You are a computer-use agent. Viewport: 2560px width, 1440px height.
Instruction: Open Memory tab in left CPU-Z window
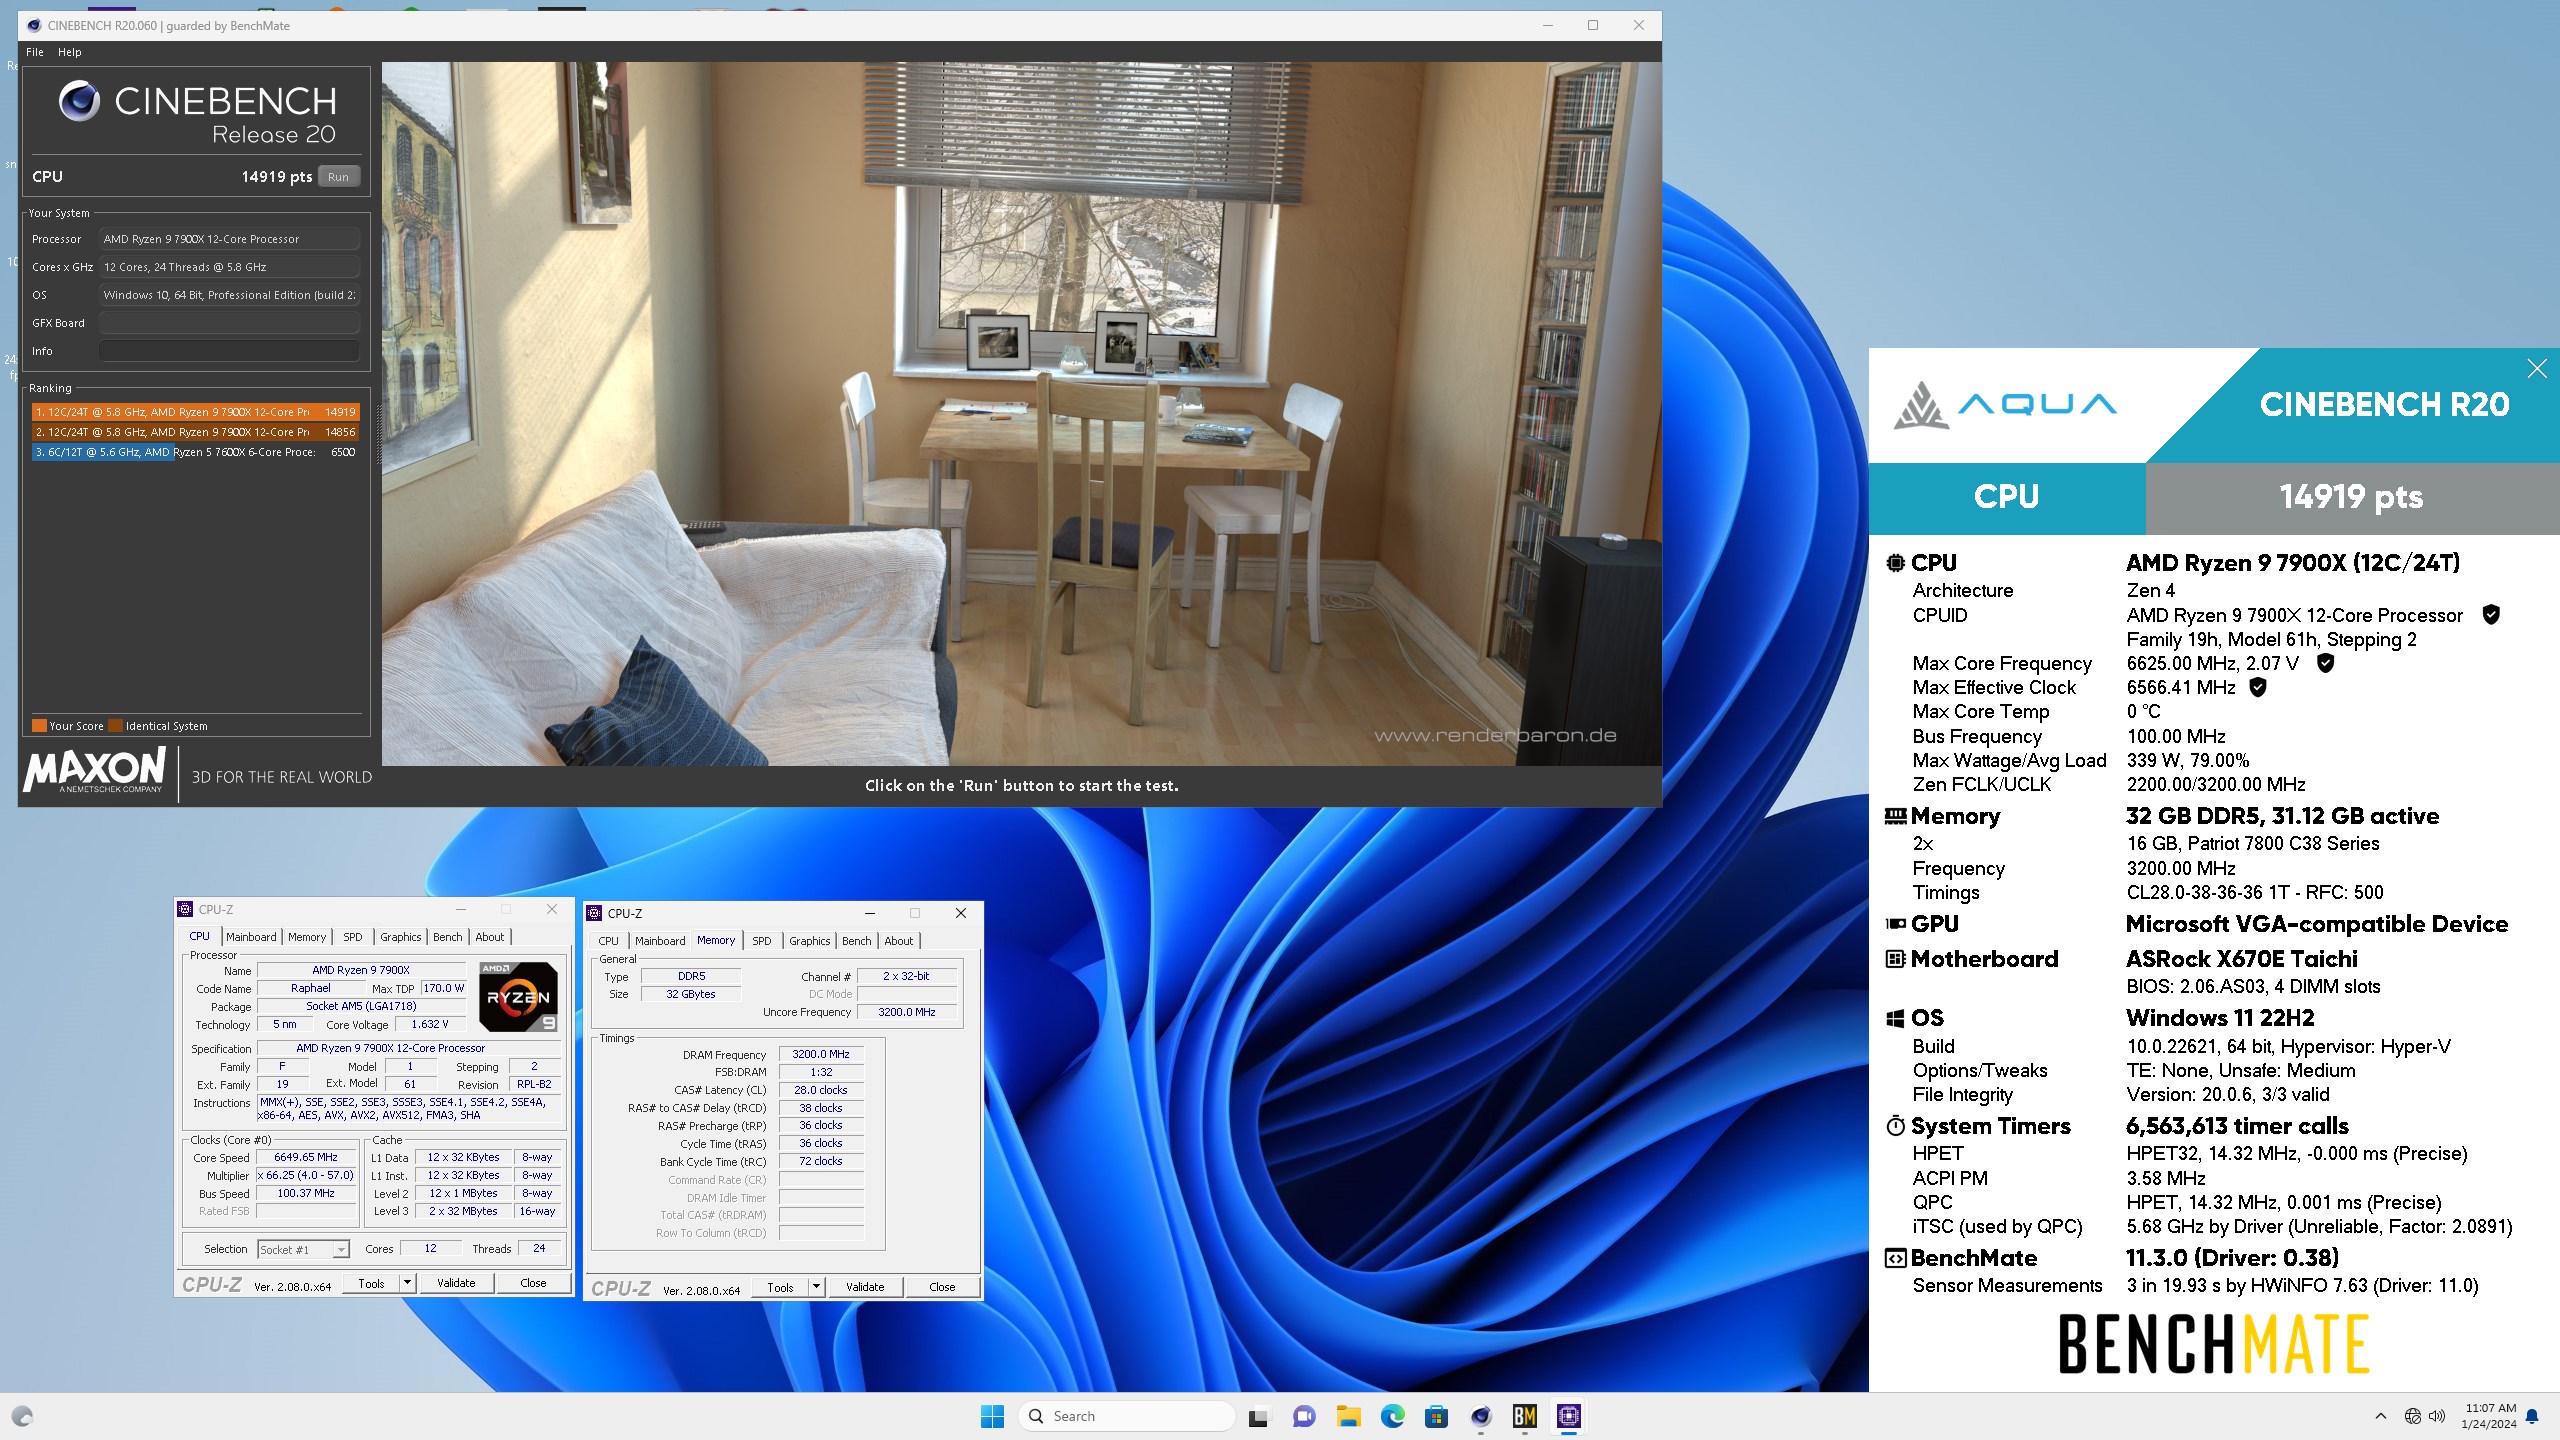tap(307, 937)
